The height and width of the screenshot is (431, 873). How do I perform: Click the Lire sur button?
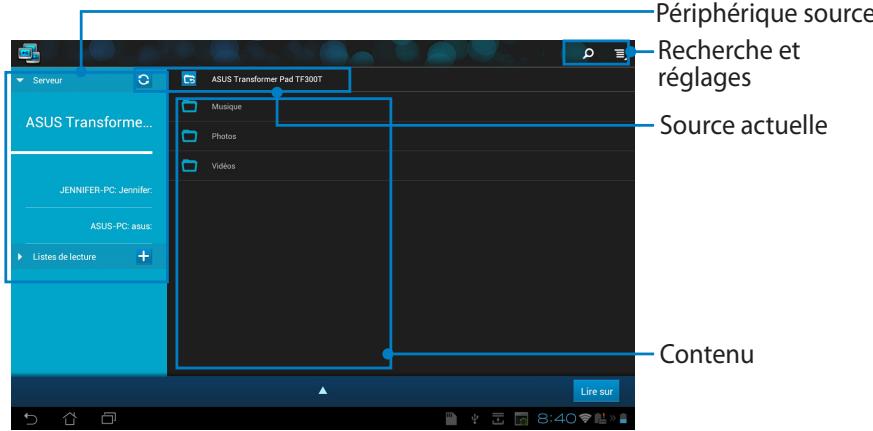[x=596, y=391]
